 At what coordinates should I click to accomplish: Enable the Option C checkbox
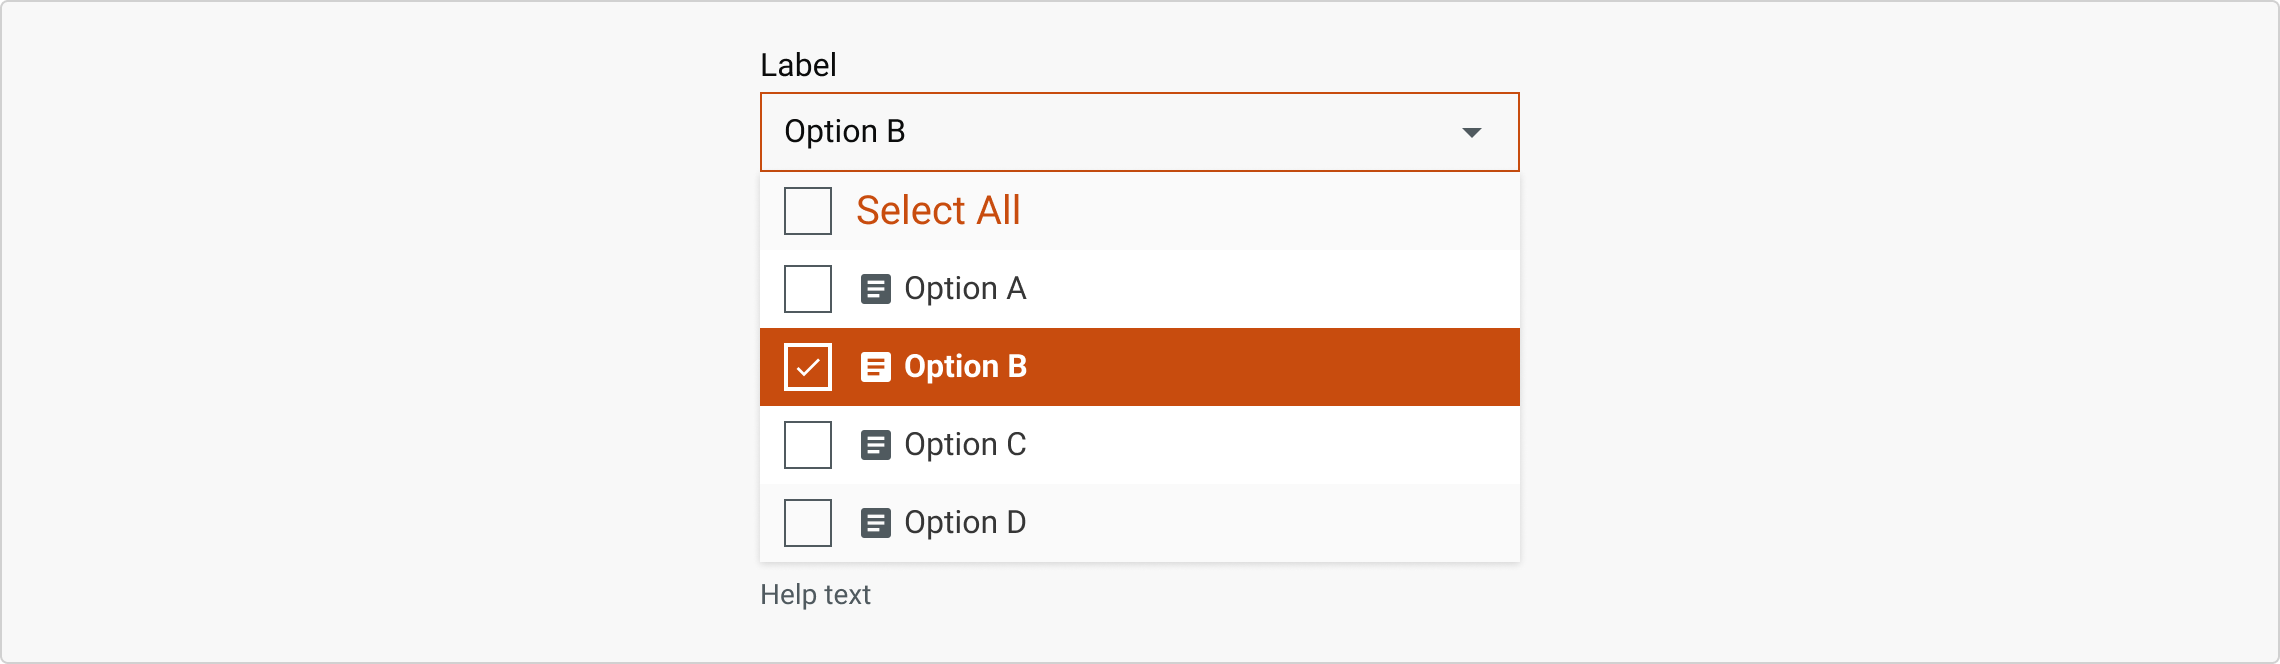808,445
